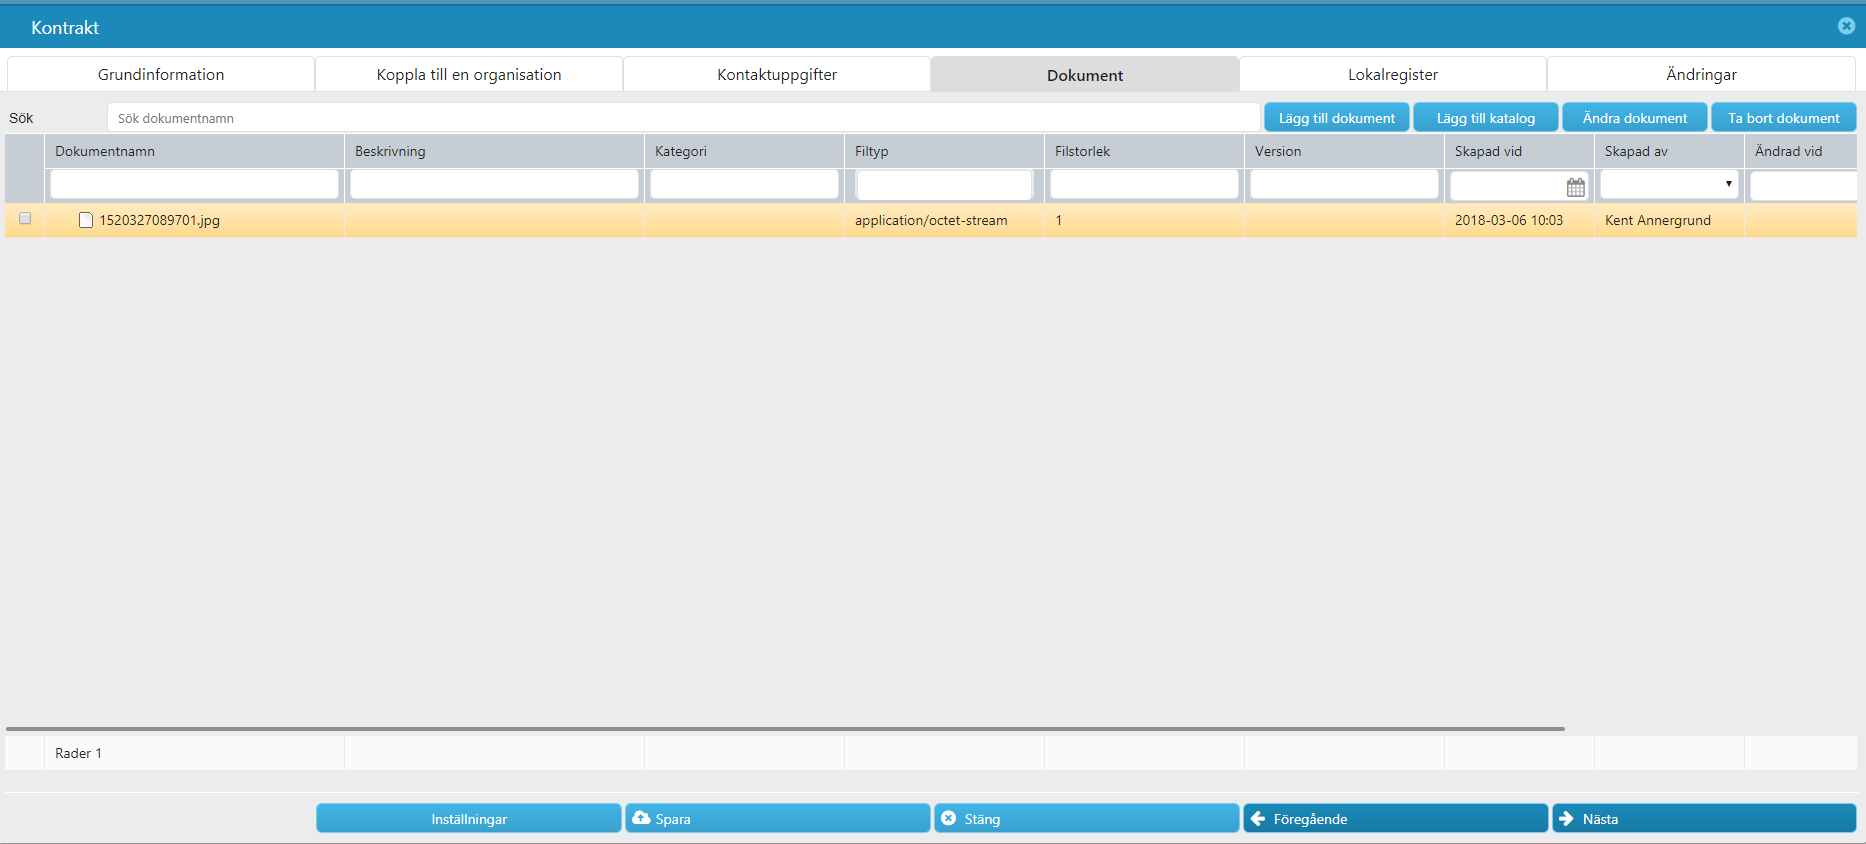Click the Rader 1 footer text
The image size is (1866, 844).
coord(78,753)
